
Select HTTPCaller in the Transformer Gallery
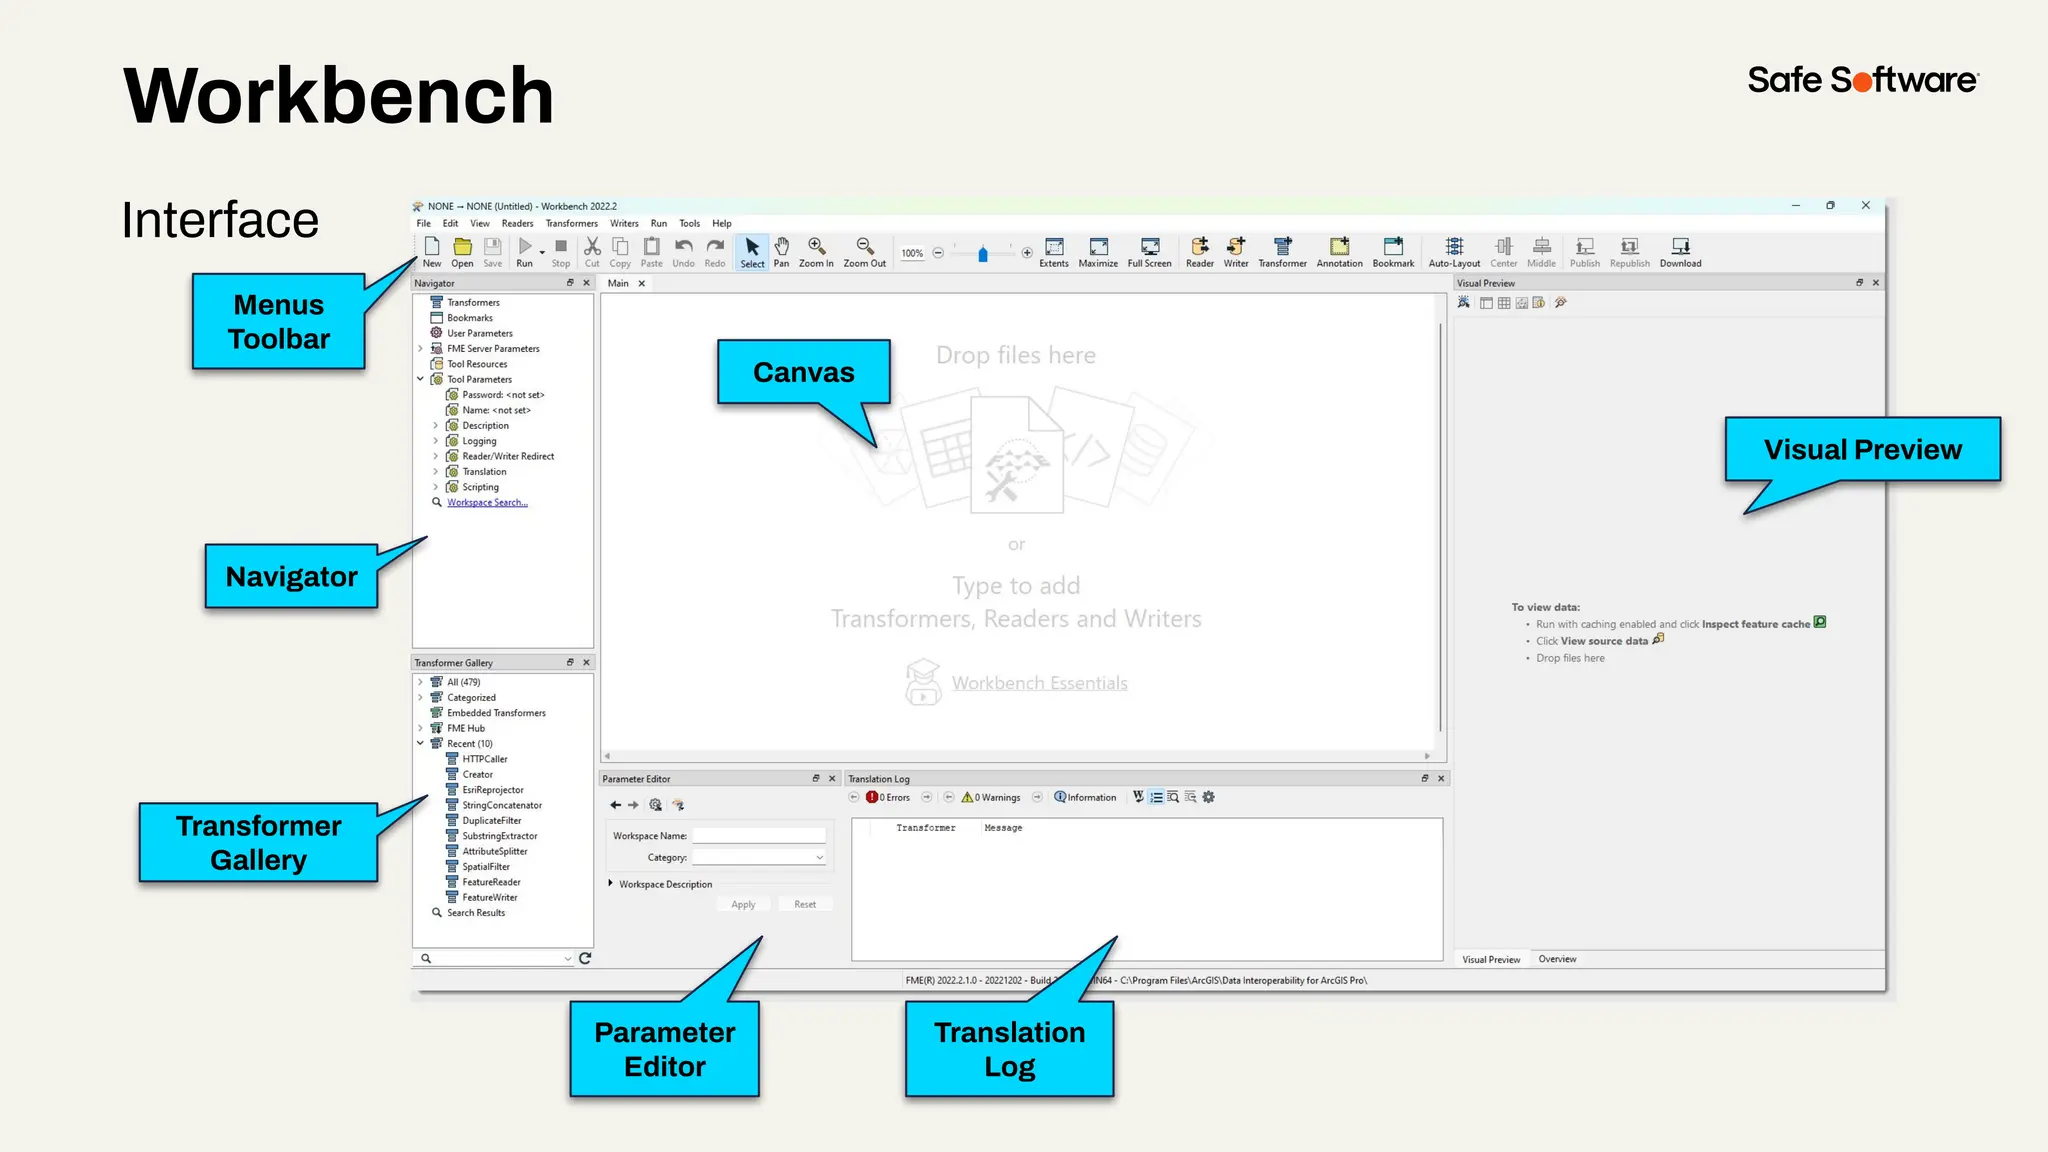[484, 759]
